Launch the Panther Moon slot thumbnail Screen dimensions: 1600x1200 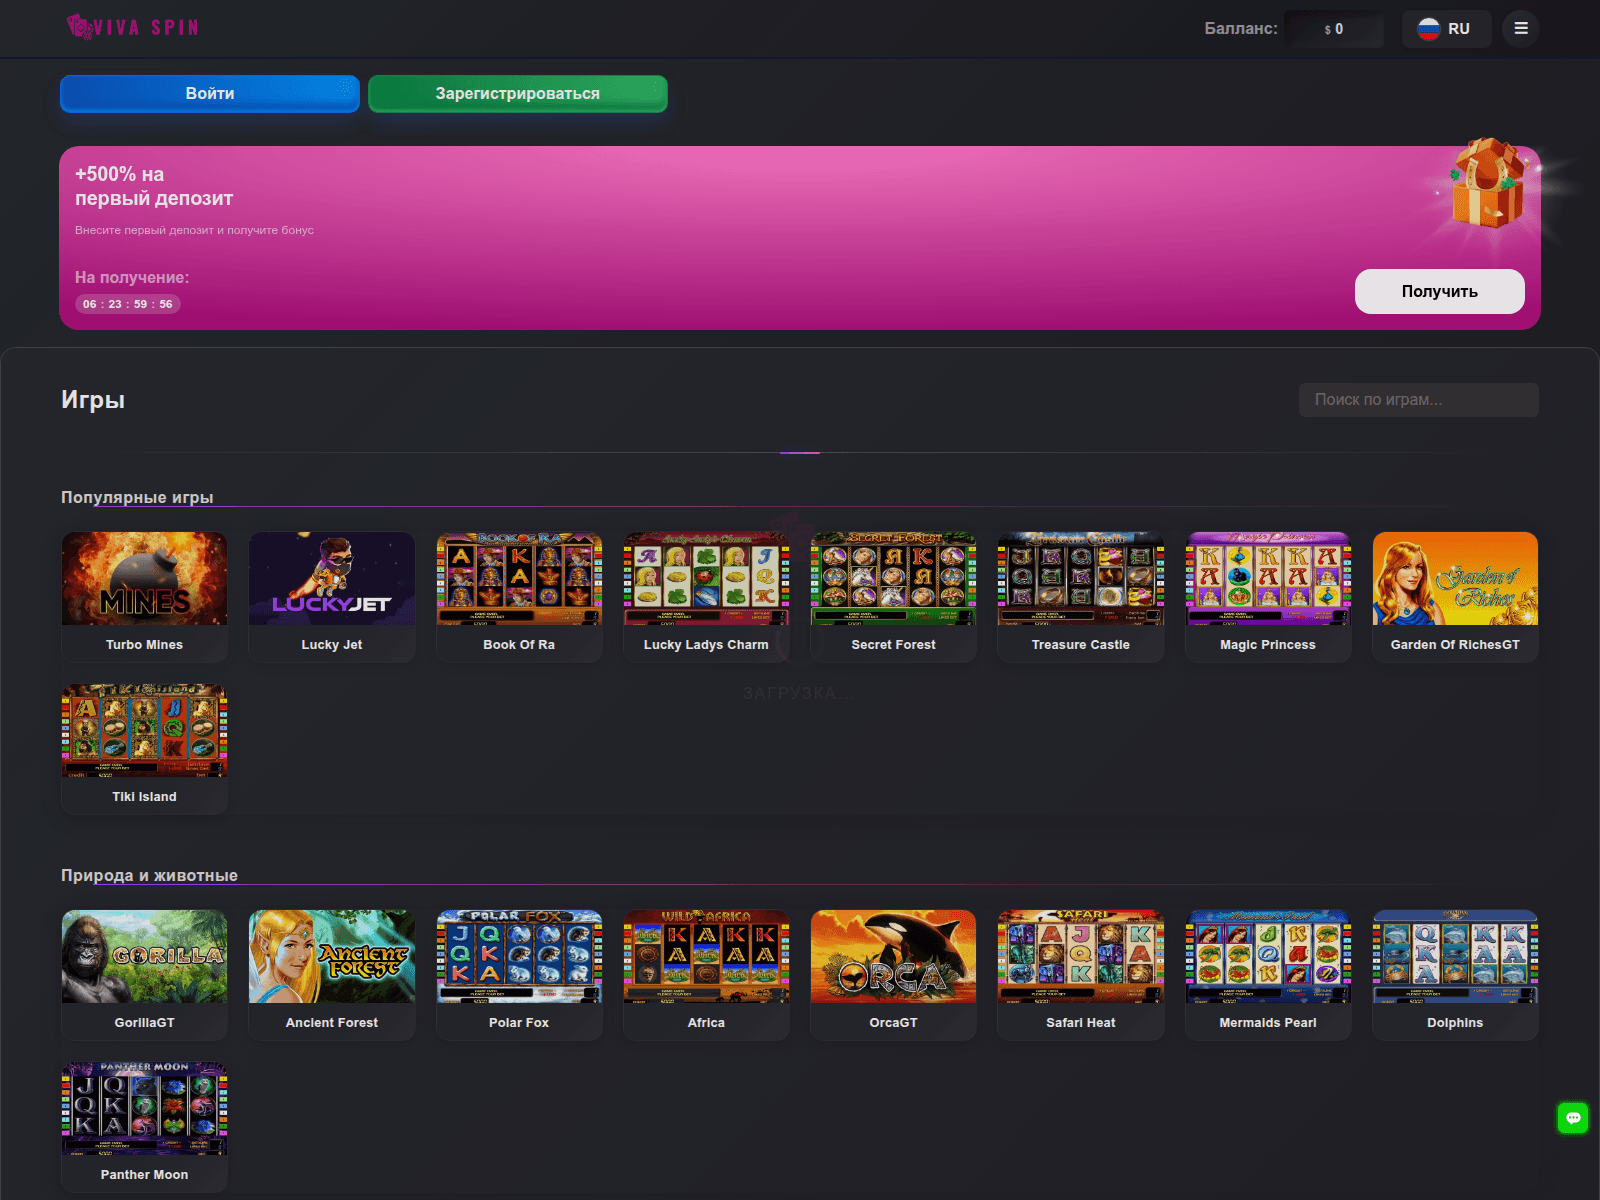(x=145, y=1109)
